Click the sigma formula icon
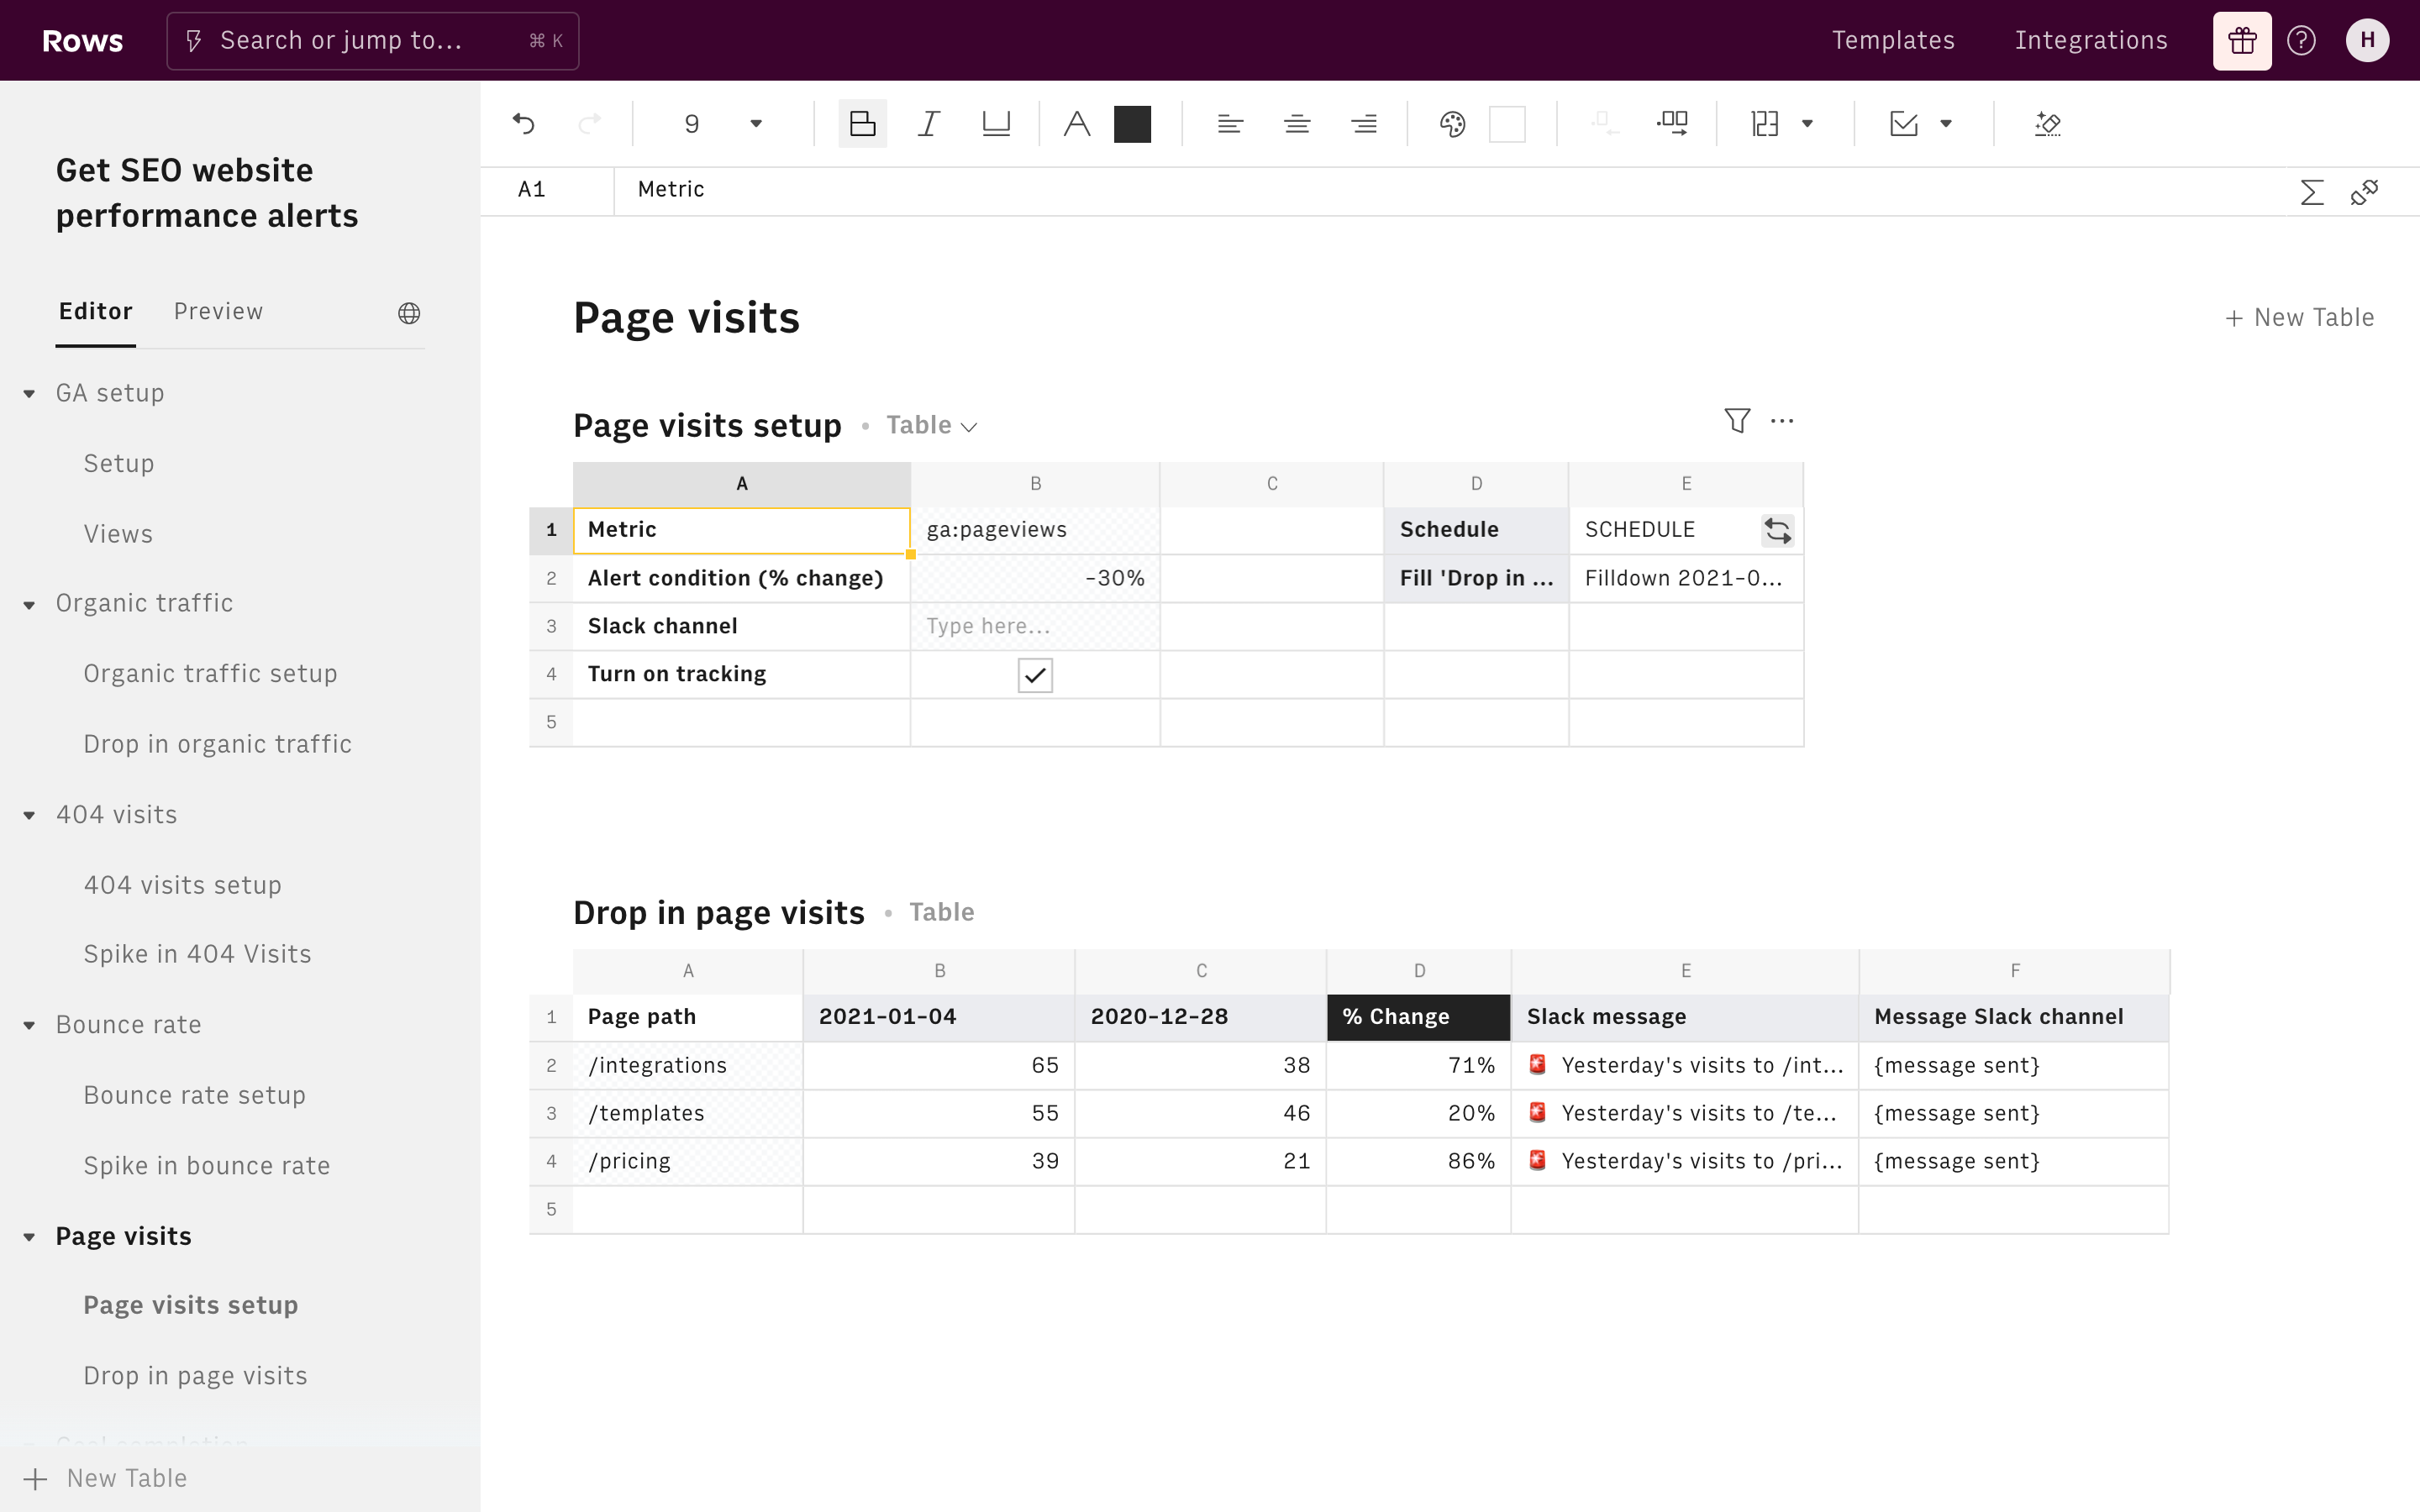The width and height of the screenshot is (2420, 1512). coord(2311,192)
